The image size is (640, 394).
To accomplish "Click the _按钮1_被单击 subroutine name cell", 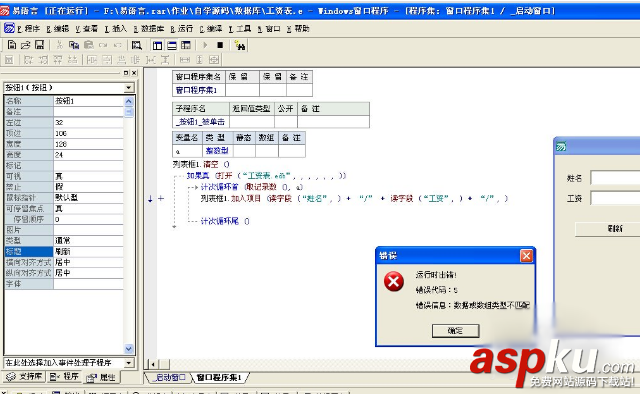I will pyautogui.click(x=201, y=122).
